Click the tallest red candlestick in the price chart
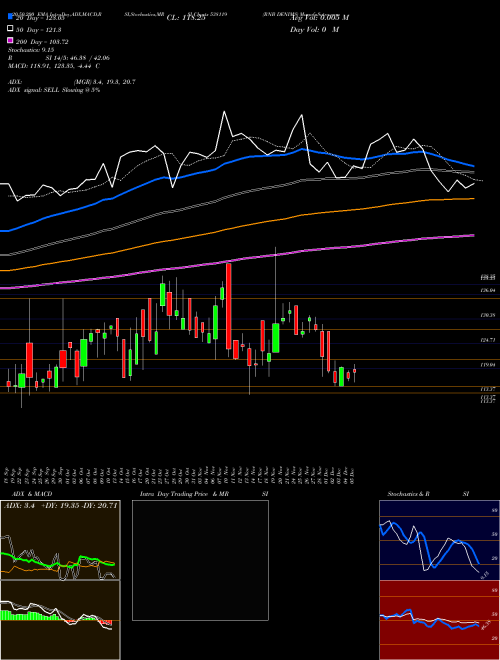500x660 pixels. pos(229,306)
